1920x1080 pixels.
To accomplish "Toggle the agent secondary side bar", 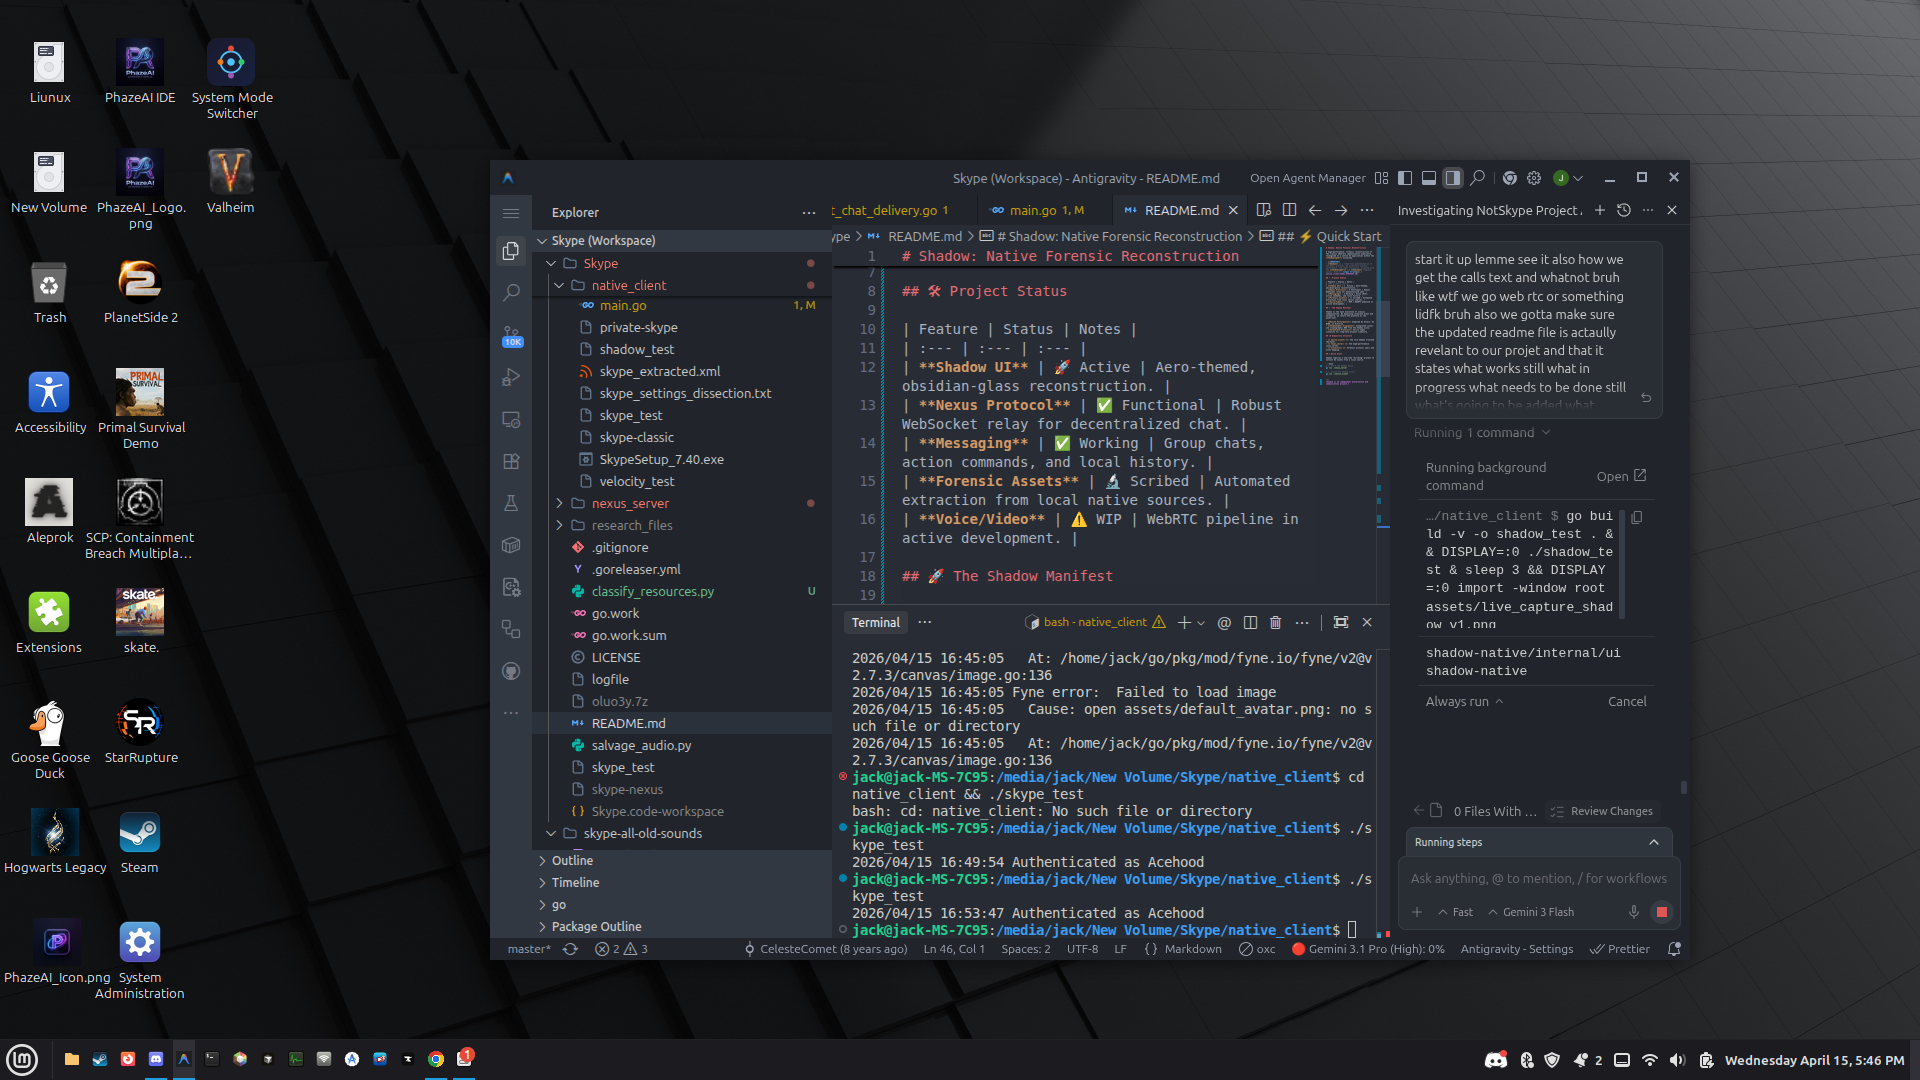I will [1453, 178].
